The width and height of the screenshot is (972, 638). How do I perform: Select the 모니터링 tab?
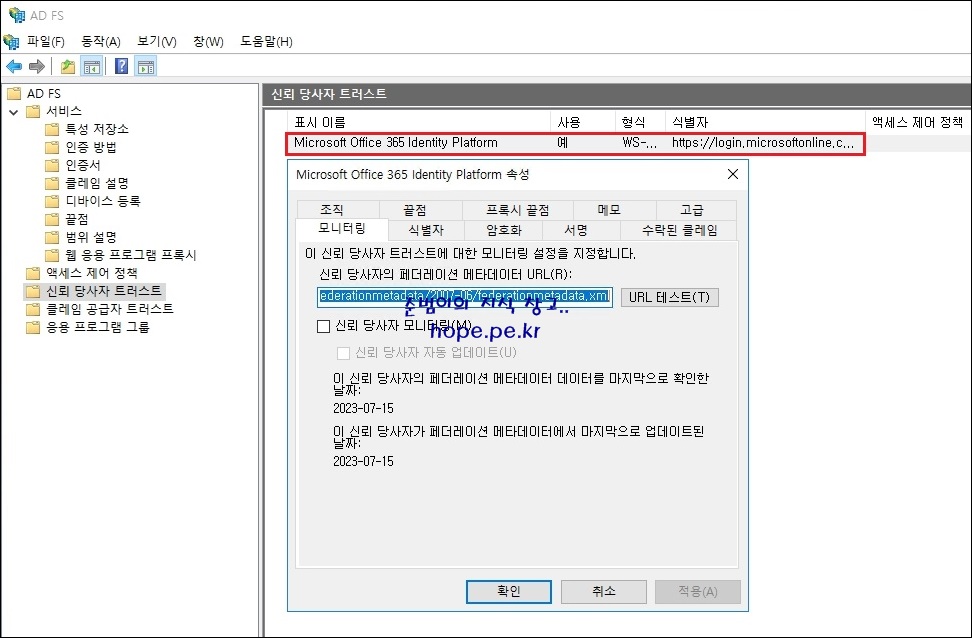(342, 228)
